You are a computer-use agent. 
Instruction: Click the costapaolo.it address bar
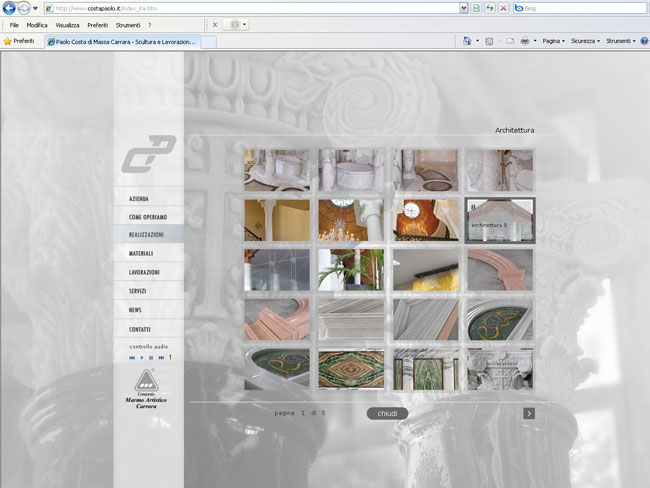(x=252, y=8)
